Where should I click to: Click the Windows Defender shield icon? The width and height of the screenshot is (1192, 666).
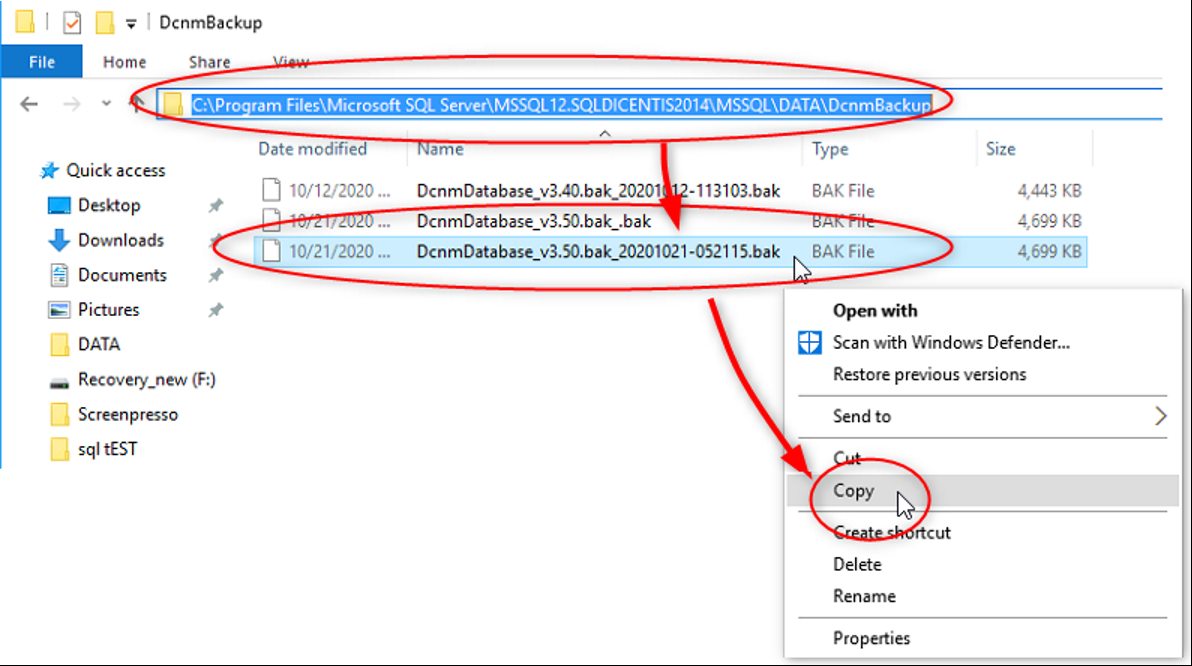pos(810,343)
